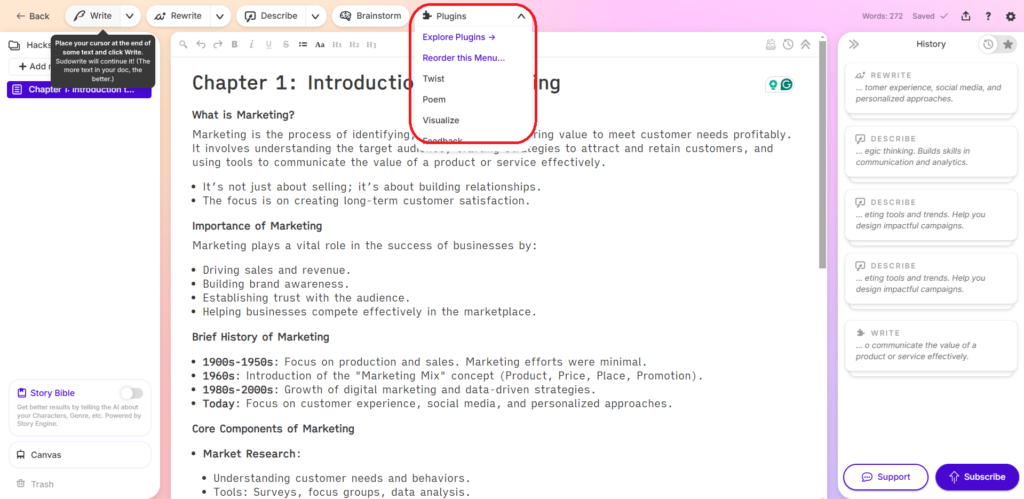
Task: Collapse the Plugins dropdown menu
Action: click(521, 16)
